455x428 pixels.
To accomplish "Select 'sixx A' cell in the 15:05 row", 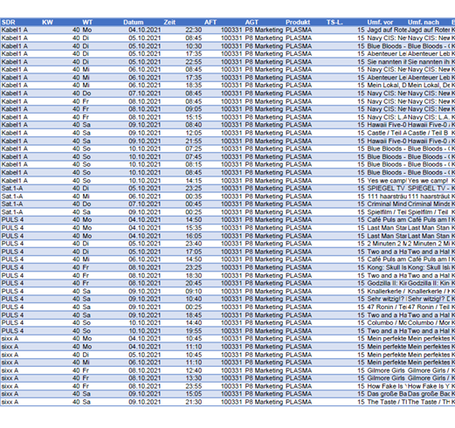I will (10, 394).
